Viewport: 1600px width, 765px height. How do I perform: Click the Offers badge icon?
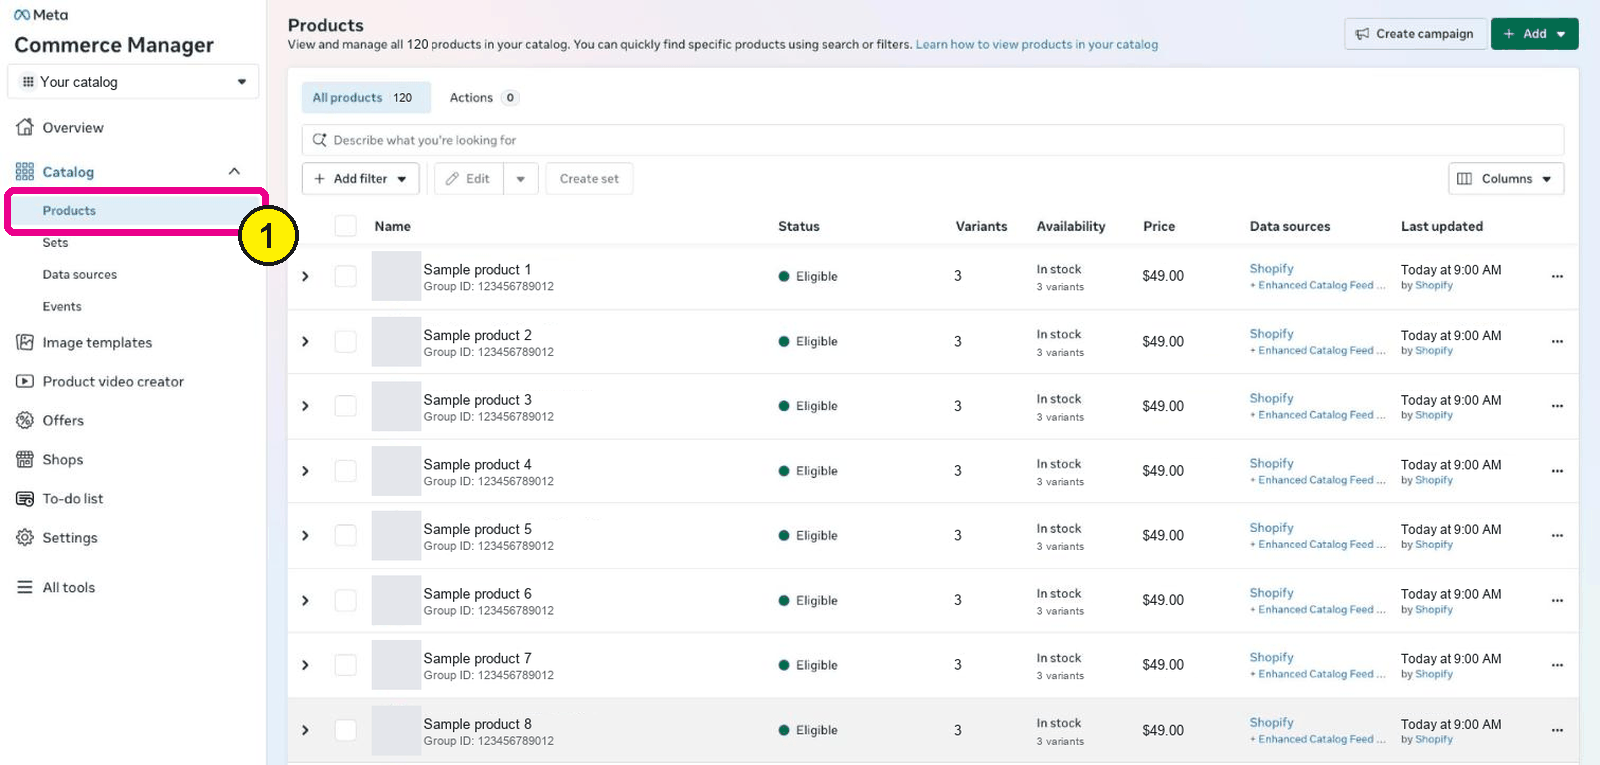tap(25, 420)
